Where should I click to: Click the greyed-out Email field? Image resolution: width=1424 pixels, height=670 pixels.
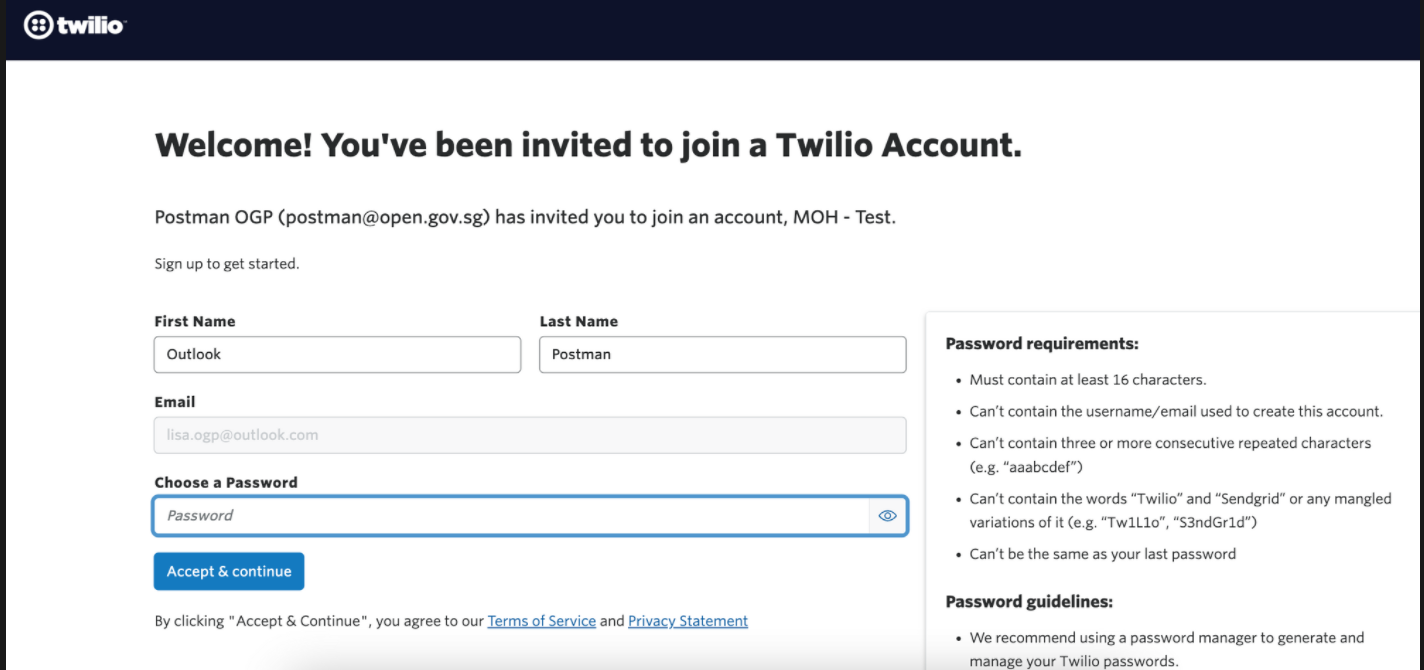(529, 435)
